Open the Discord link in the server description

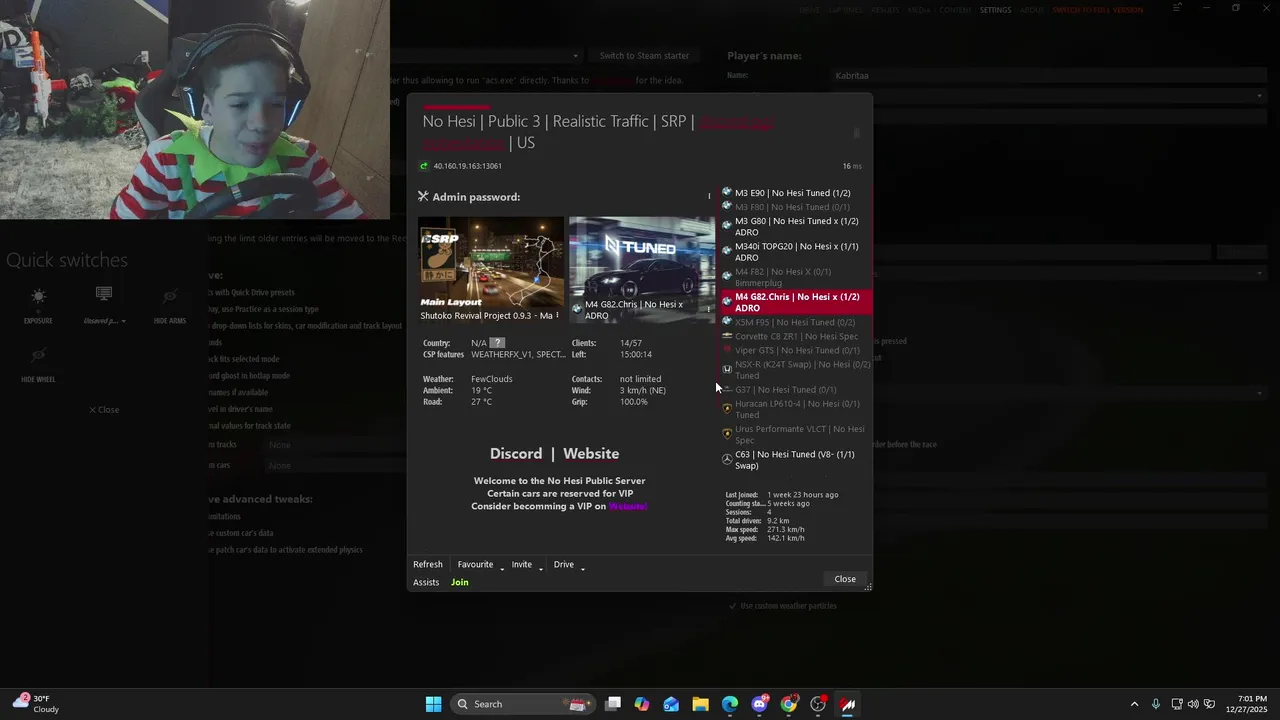516,453
